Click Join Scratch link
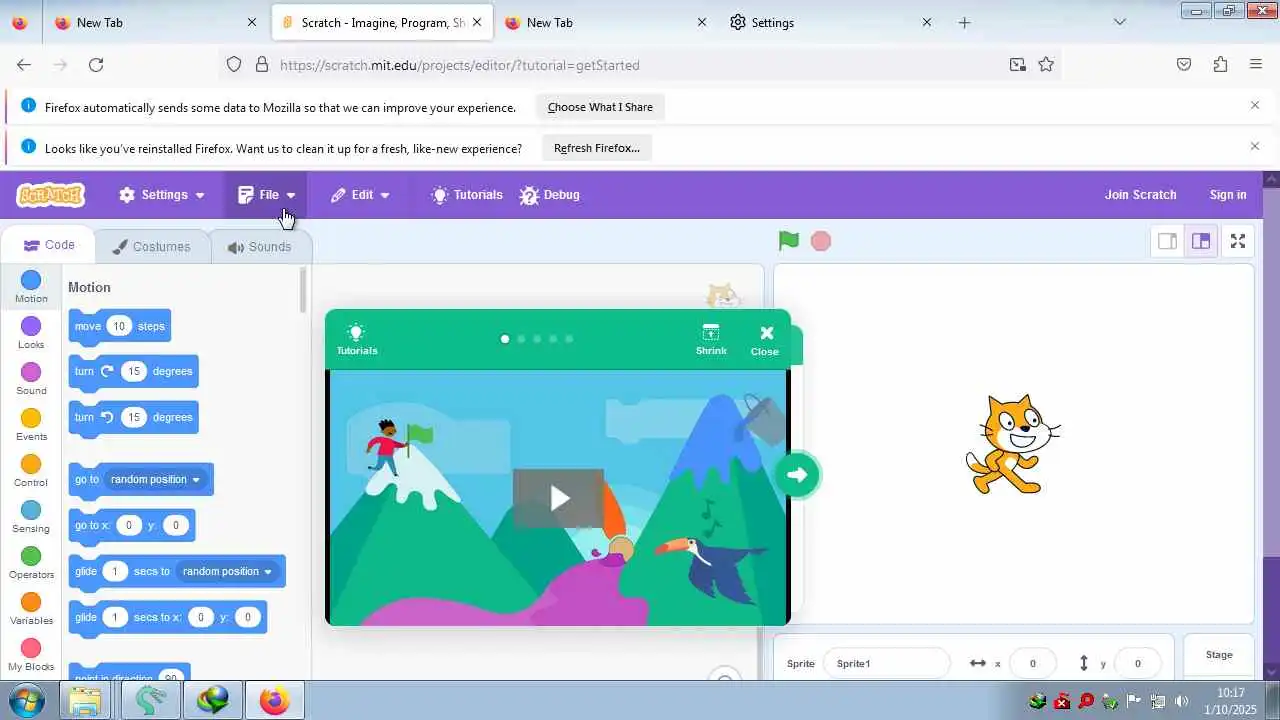 (1140, 195)
